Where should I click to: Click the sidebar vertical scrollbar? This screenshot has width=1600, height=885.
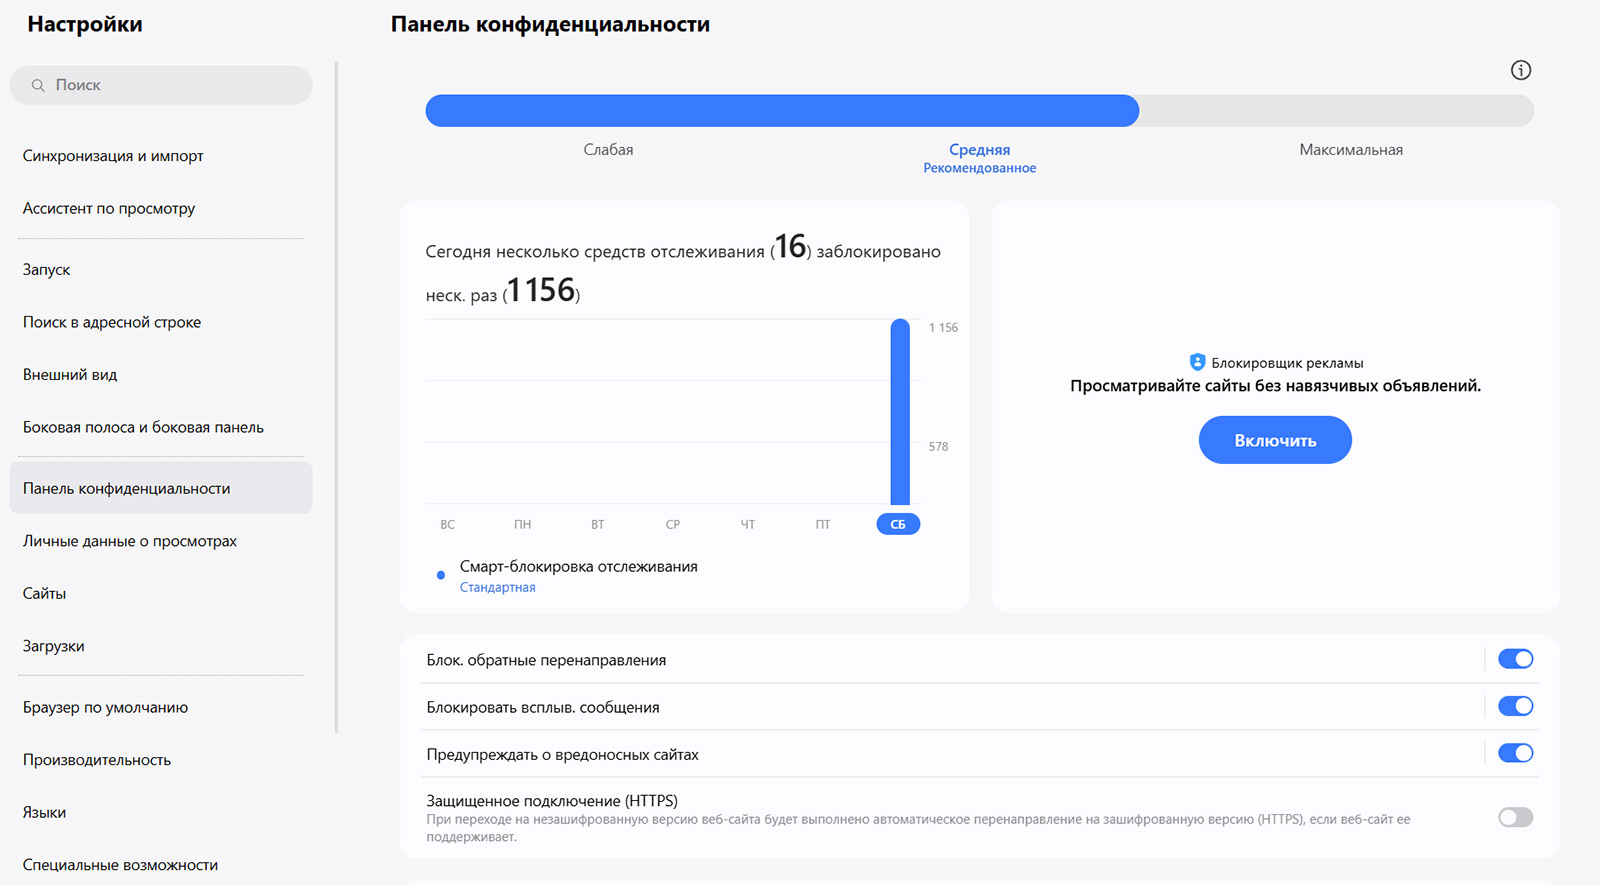point(336,400)
